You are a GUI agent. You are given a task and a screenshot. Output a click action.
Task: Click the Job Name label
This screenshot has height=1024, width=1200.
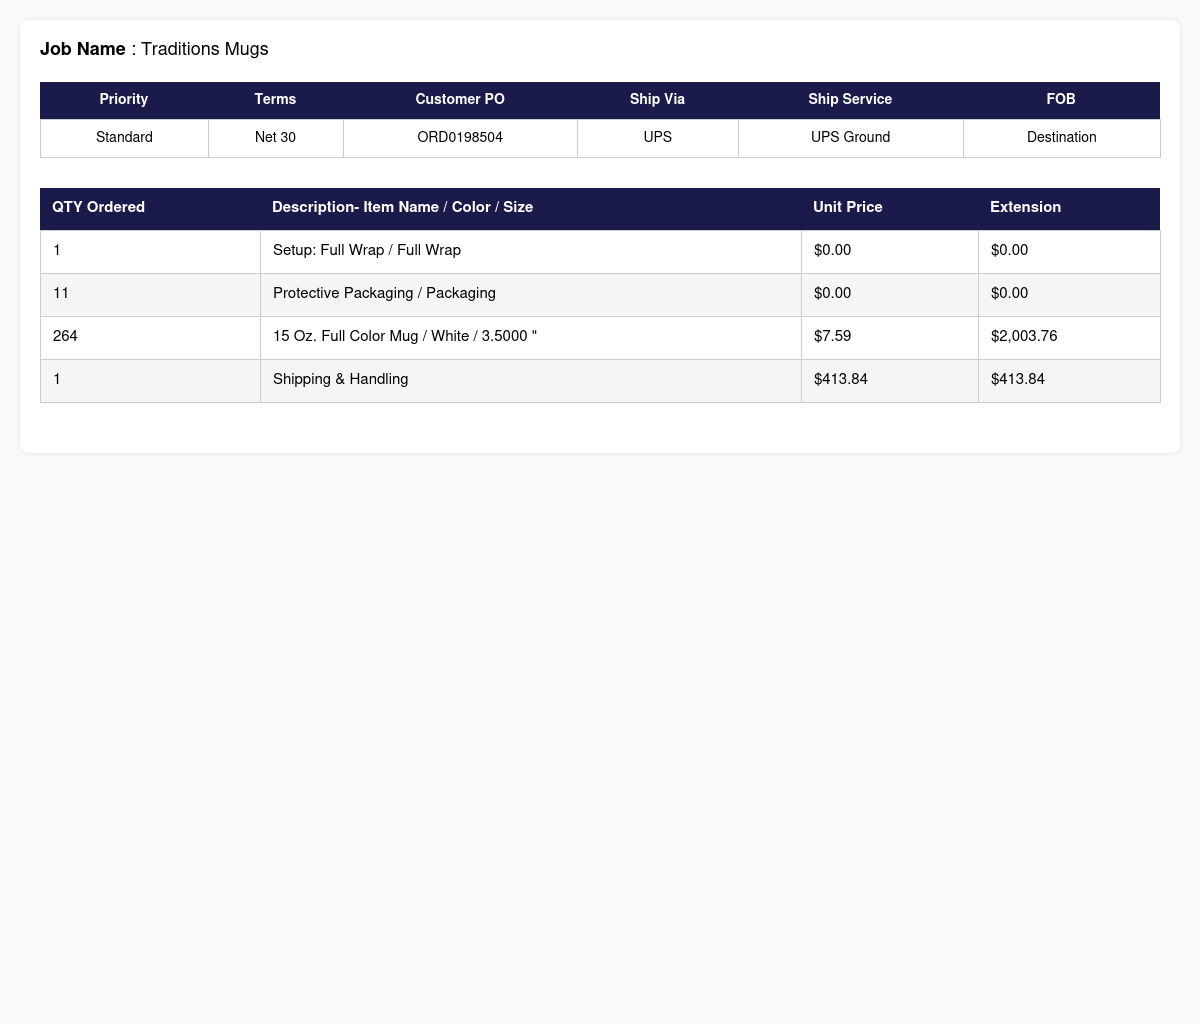pyautogui.click(x=83, y=49)
